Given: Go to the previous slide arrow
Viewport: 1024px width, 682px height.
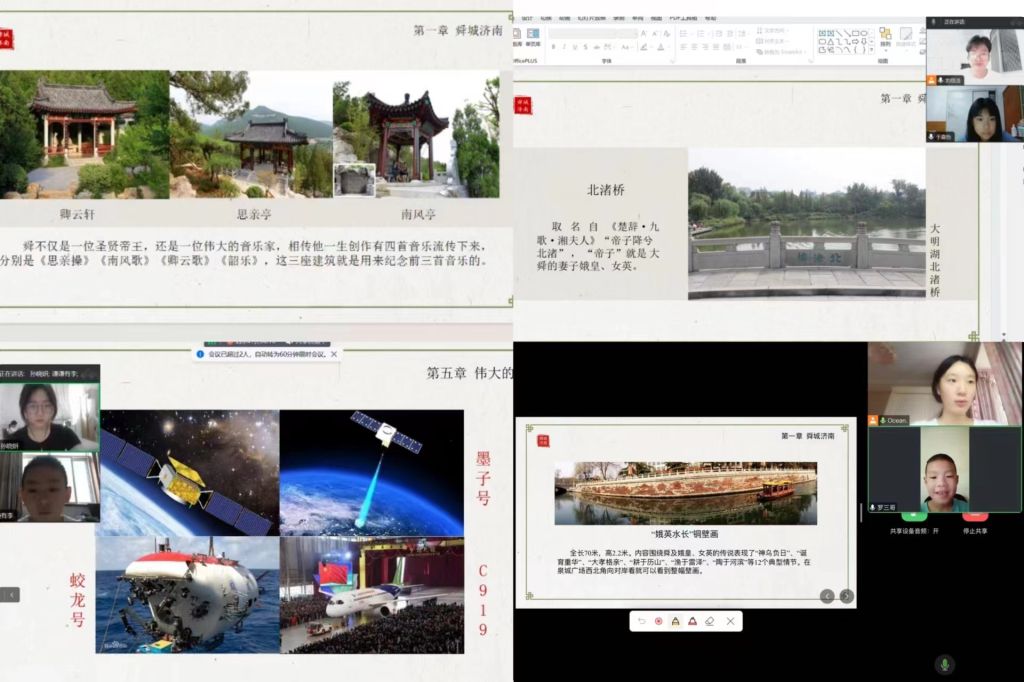Looking at the screenshot, I should click(x=827, y=596).
